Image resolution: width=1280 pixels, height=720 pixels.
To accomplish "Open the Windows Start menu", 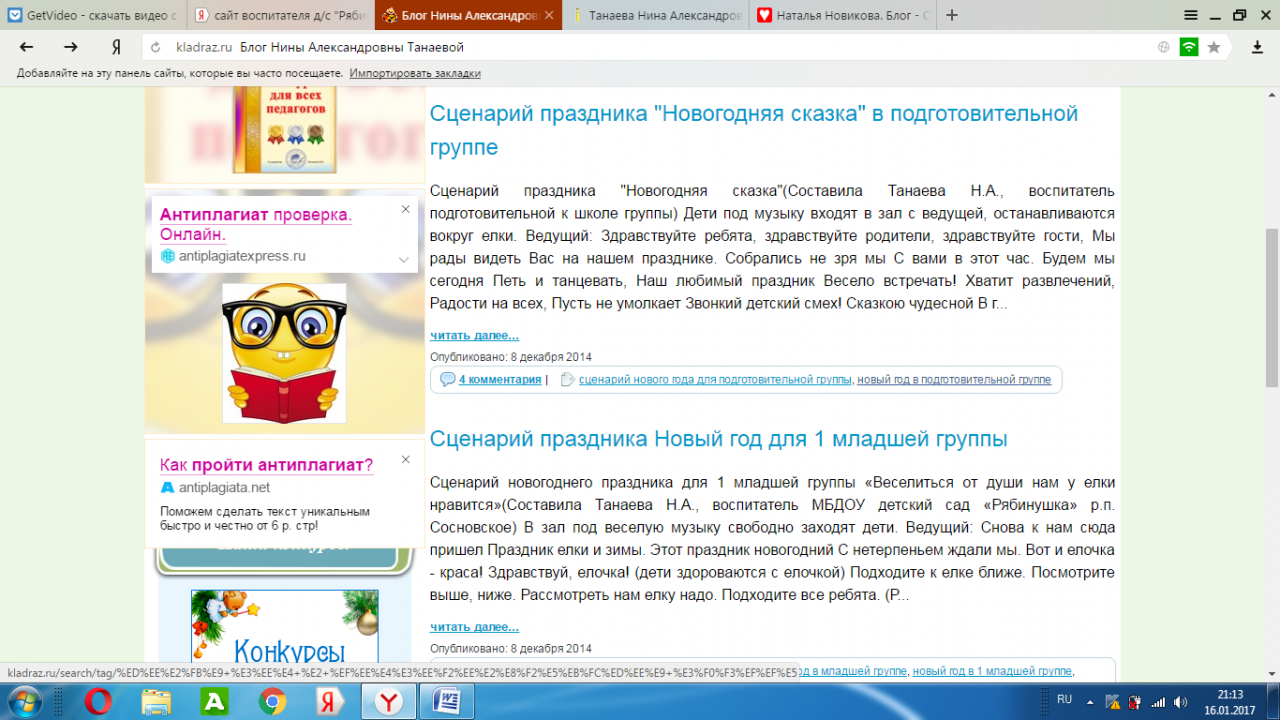I will tap(23, 701).
